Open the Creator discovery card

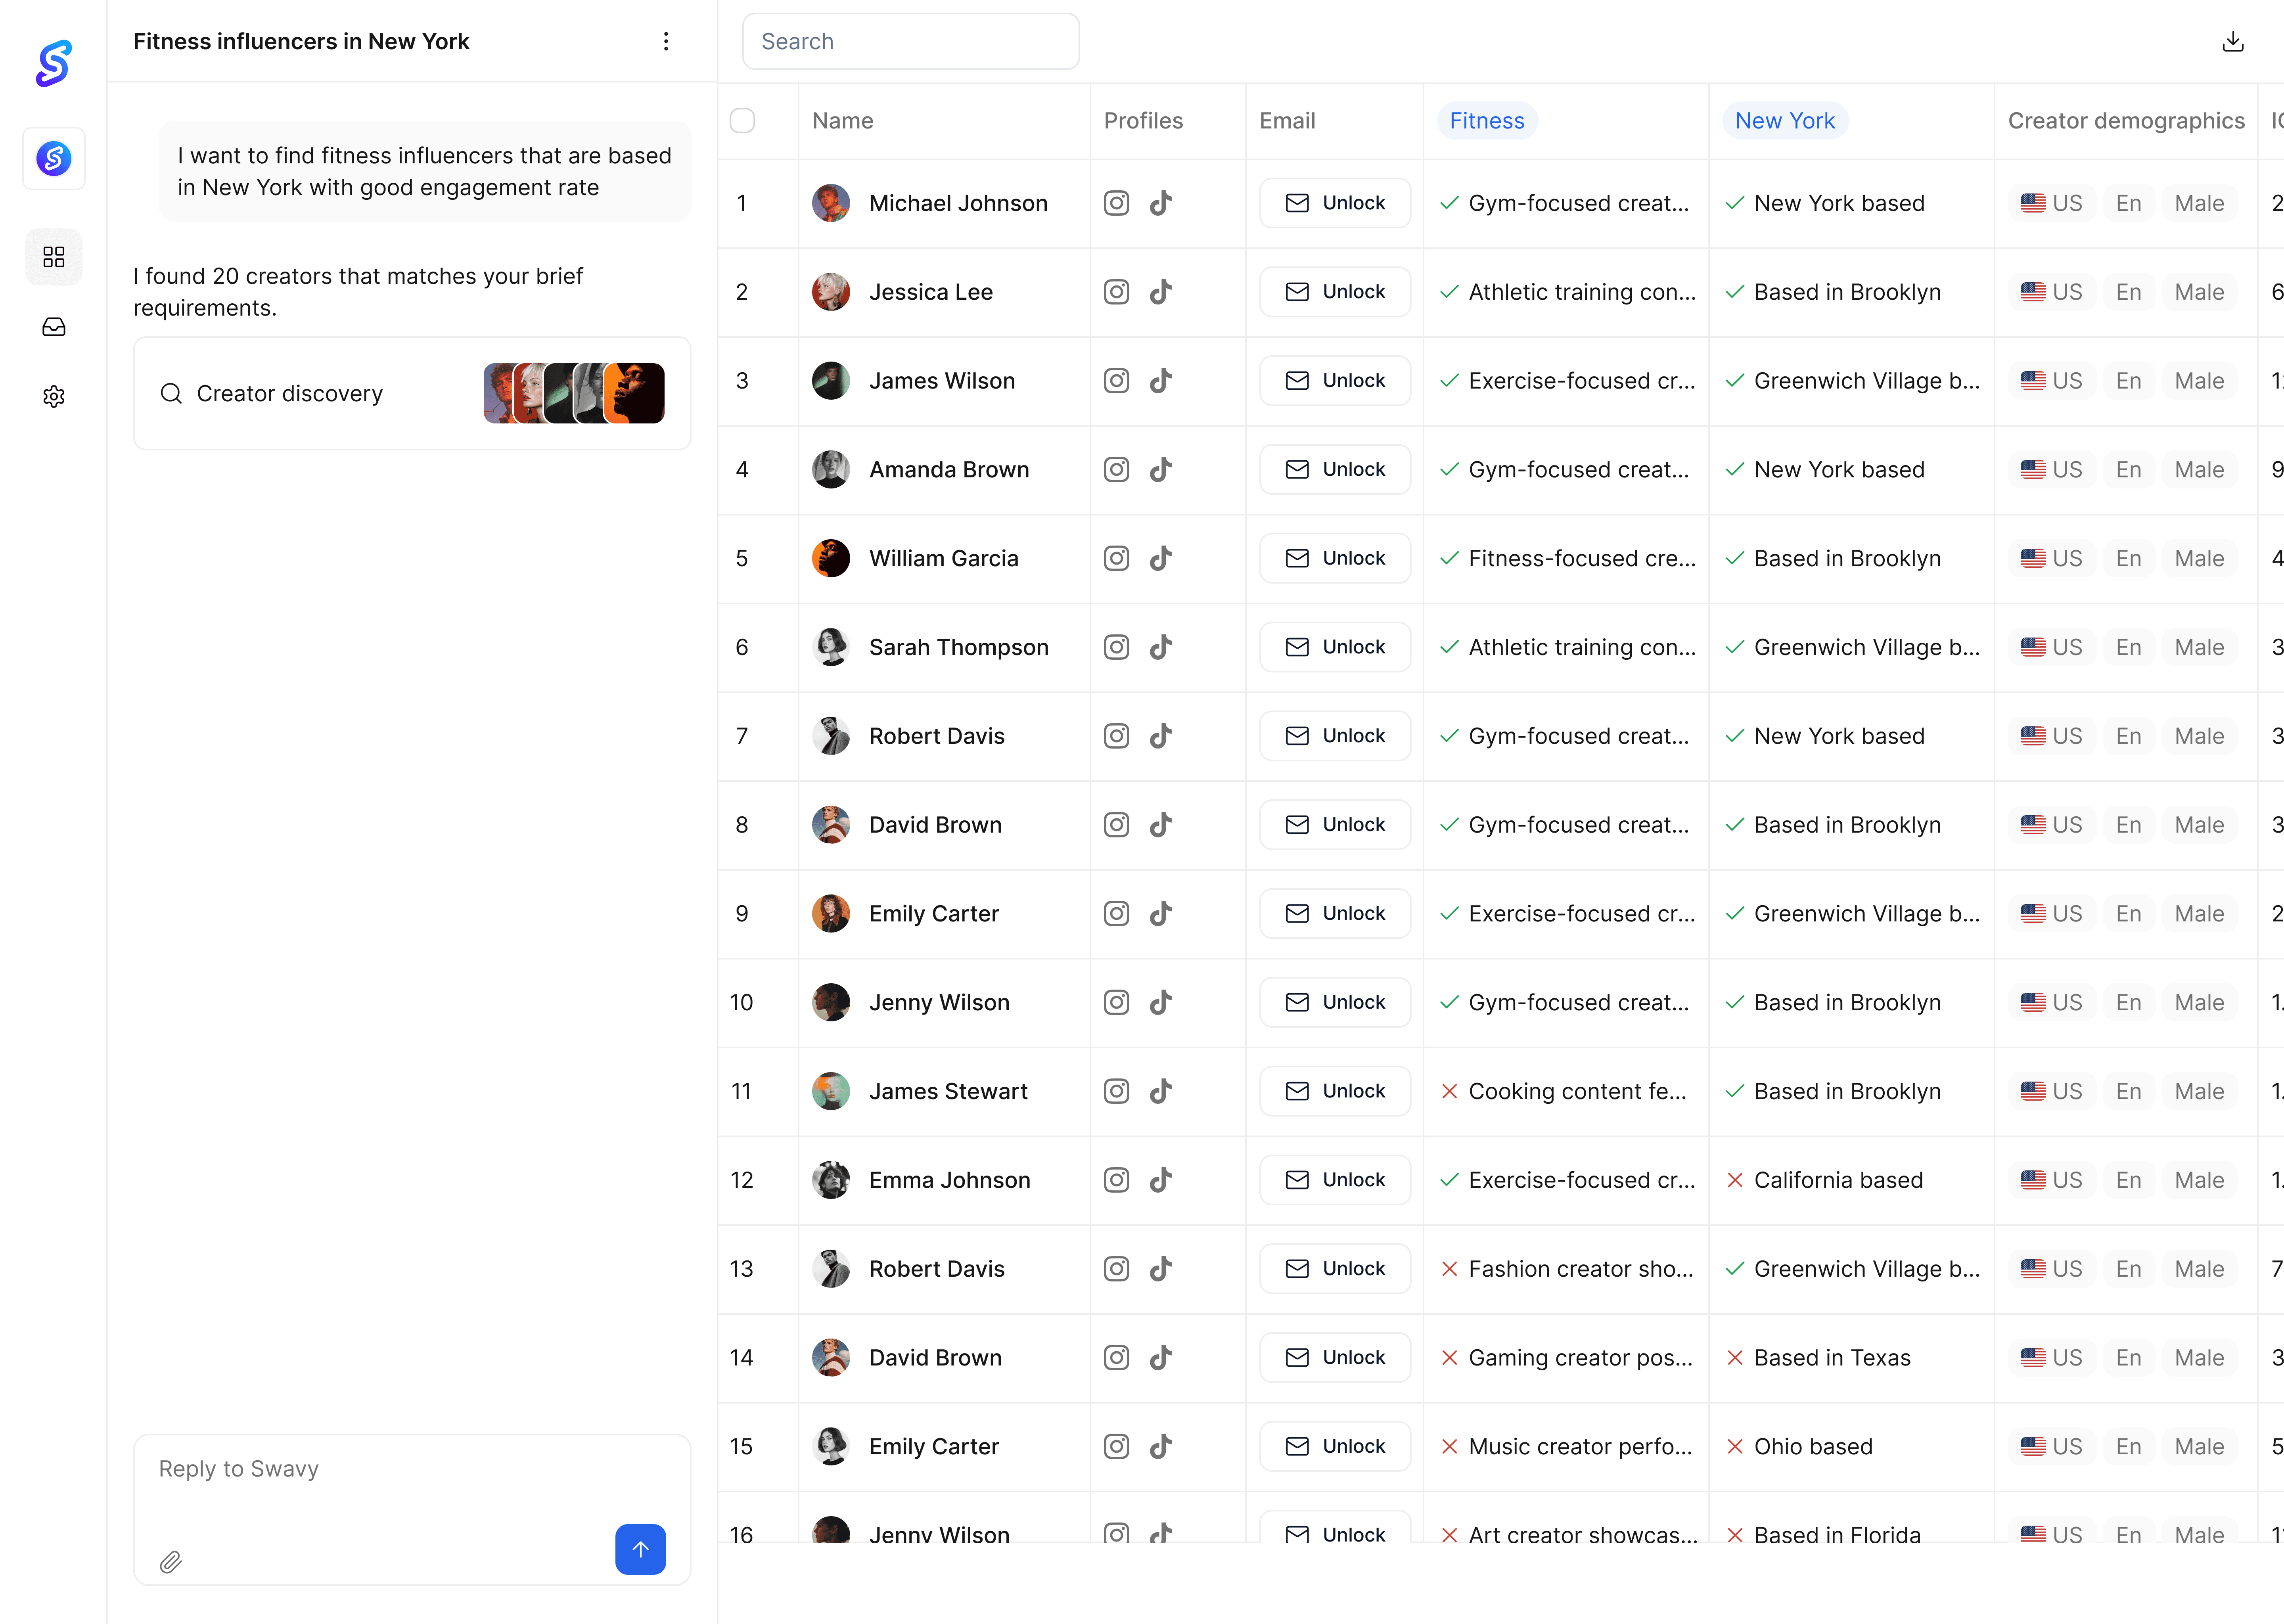(412, 393)
